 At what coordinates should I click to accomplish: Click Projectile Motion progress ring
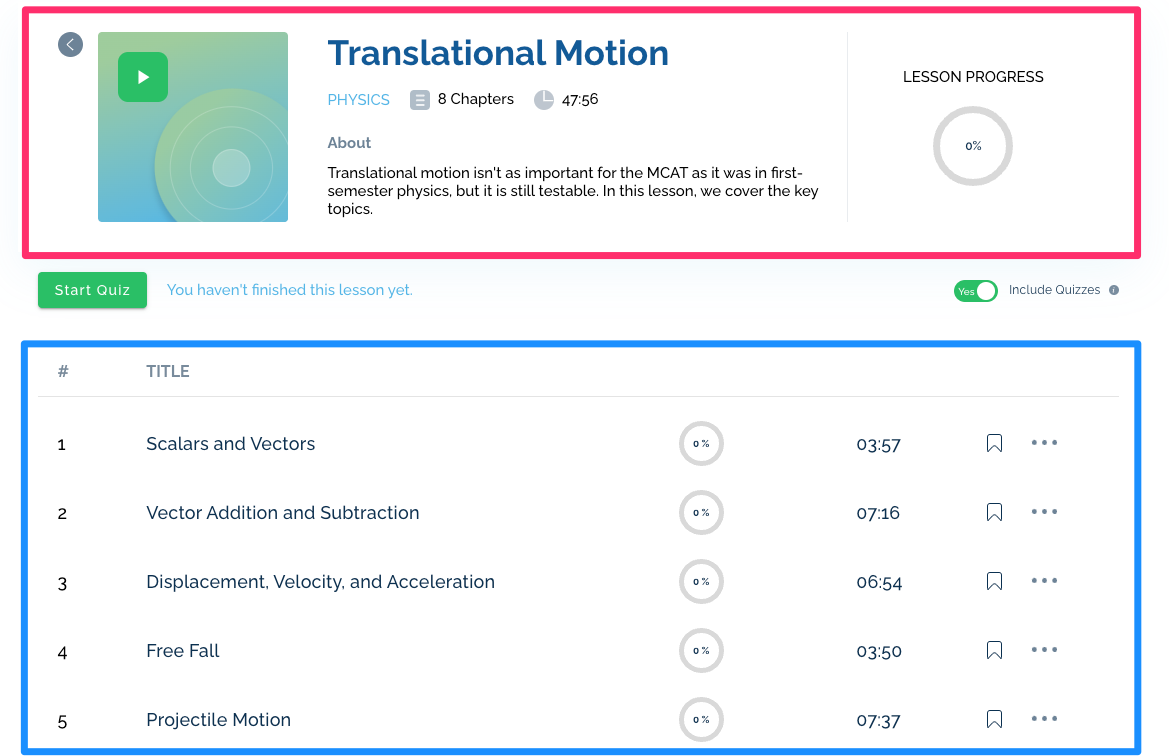pos(702,719)
